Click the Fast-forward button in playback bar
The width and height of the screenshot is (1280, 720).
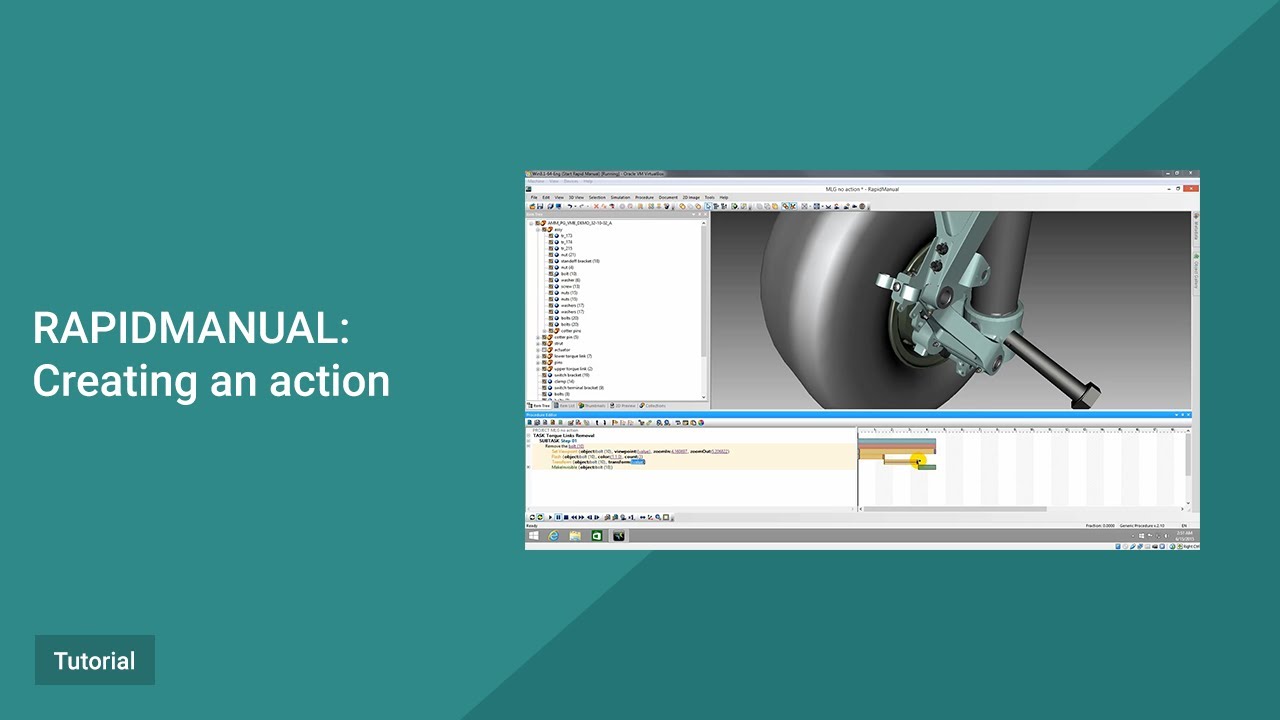582,517
